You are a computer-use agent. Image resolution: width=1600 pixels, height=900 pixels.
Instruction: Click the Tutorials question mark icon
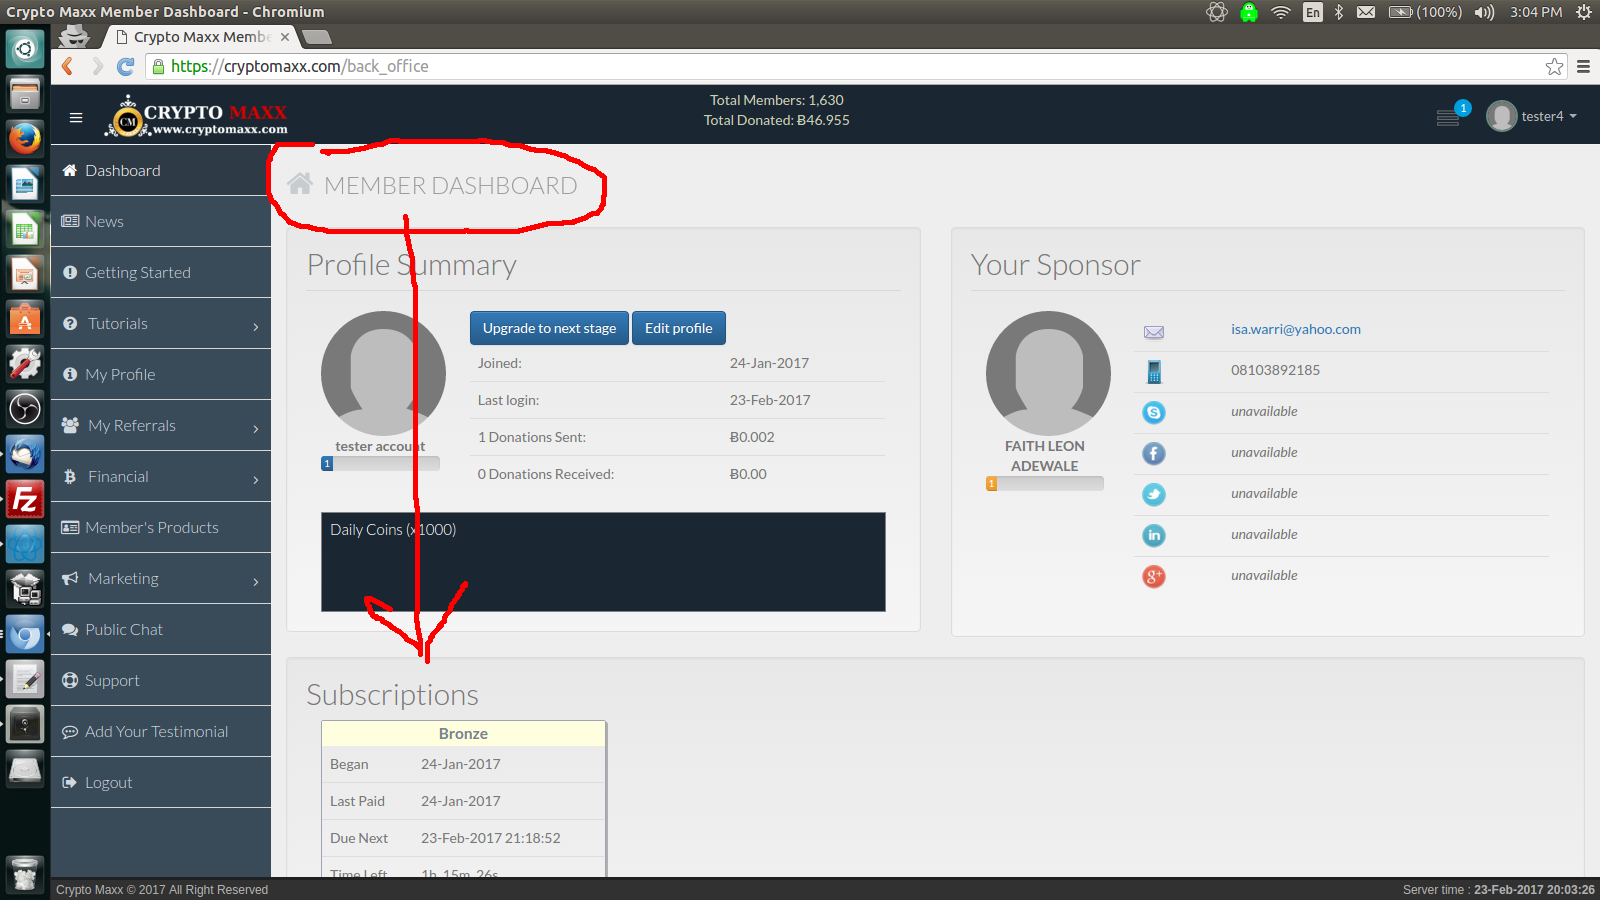pyautogui.click(x=70, y=323)
